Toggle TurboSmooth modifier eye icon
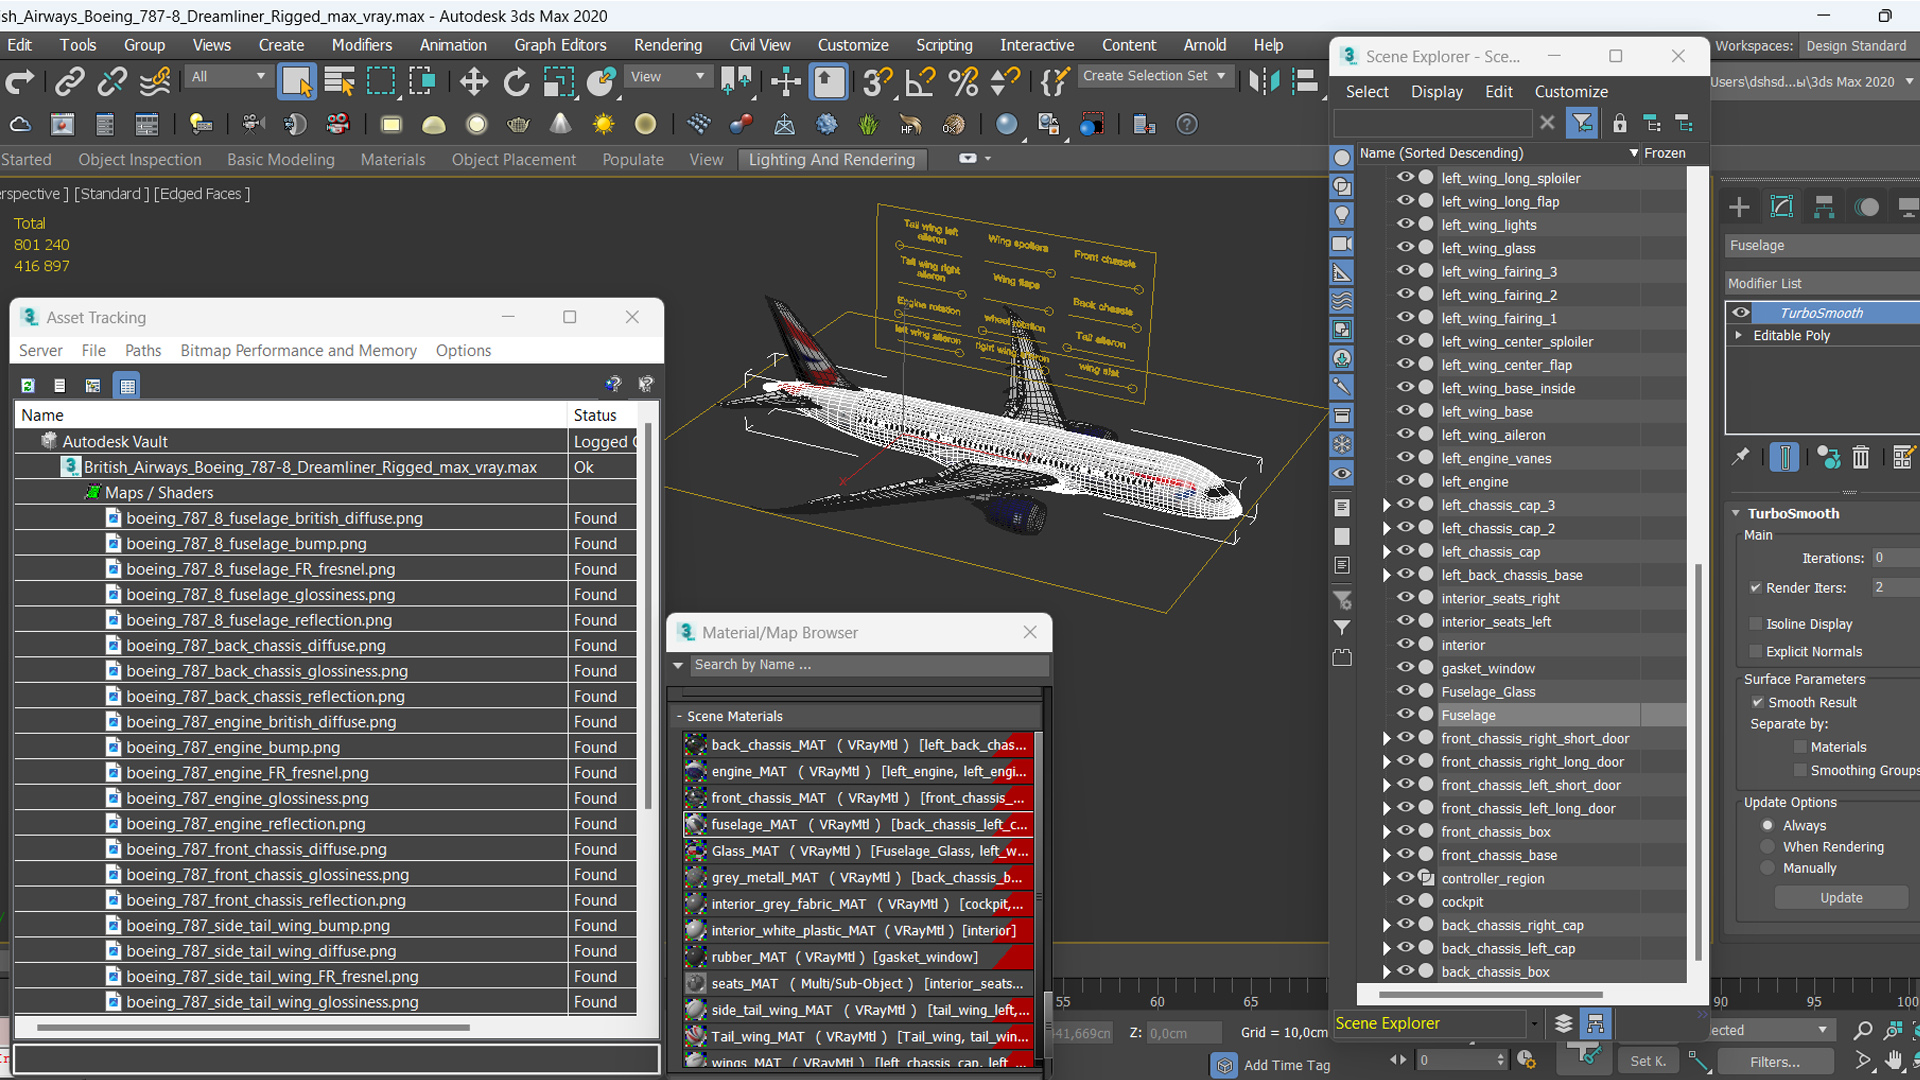 tap(1741, 312)
